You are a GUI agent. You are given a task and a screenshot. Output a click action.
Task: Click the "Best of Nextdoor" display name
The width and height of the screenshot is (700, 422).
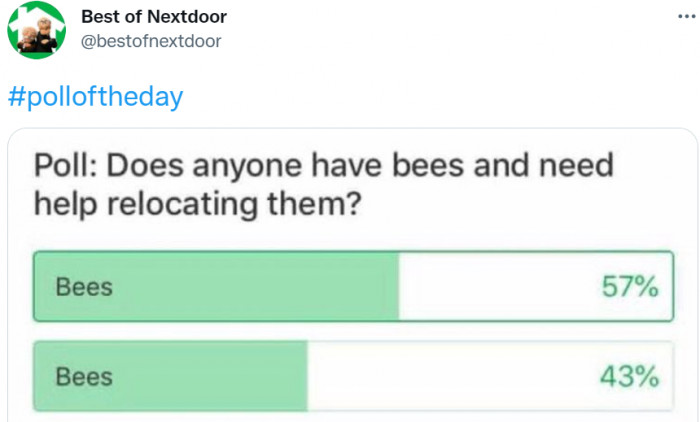click(153, 17)
